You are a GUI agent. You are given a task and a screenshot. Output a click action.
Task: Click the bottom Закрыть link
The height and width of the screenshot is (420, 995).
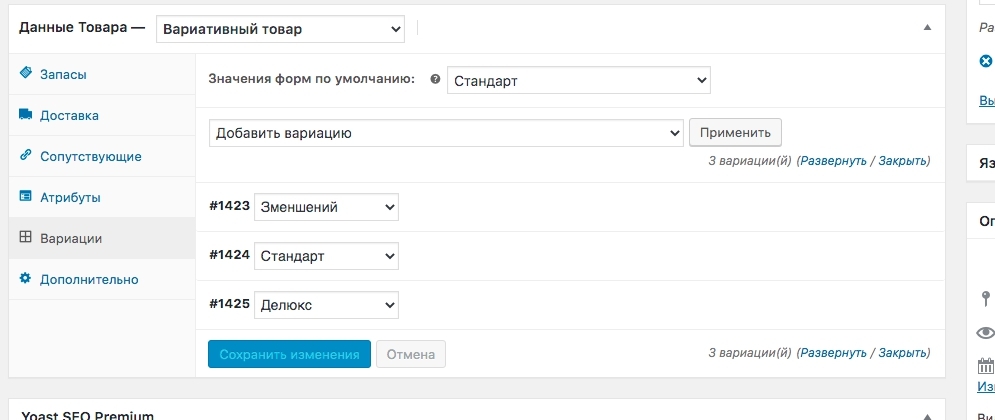coord(903,353)
